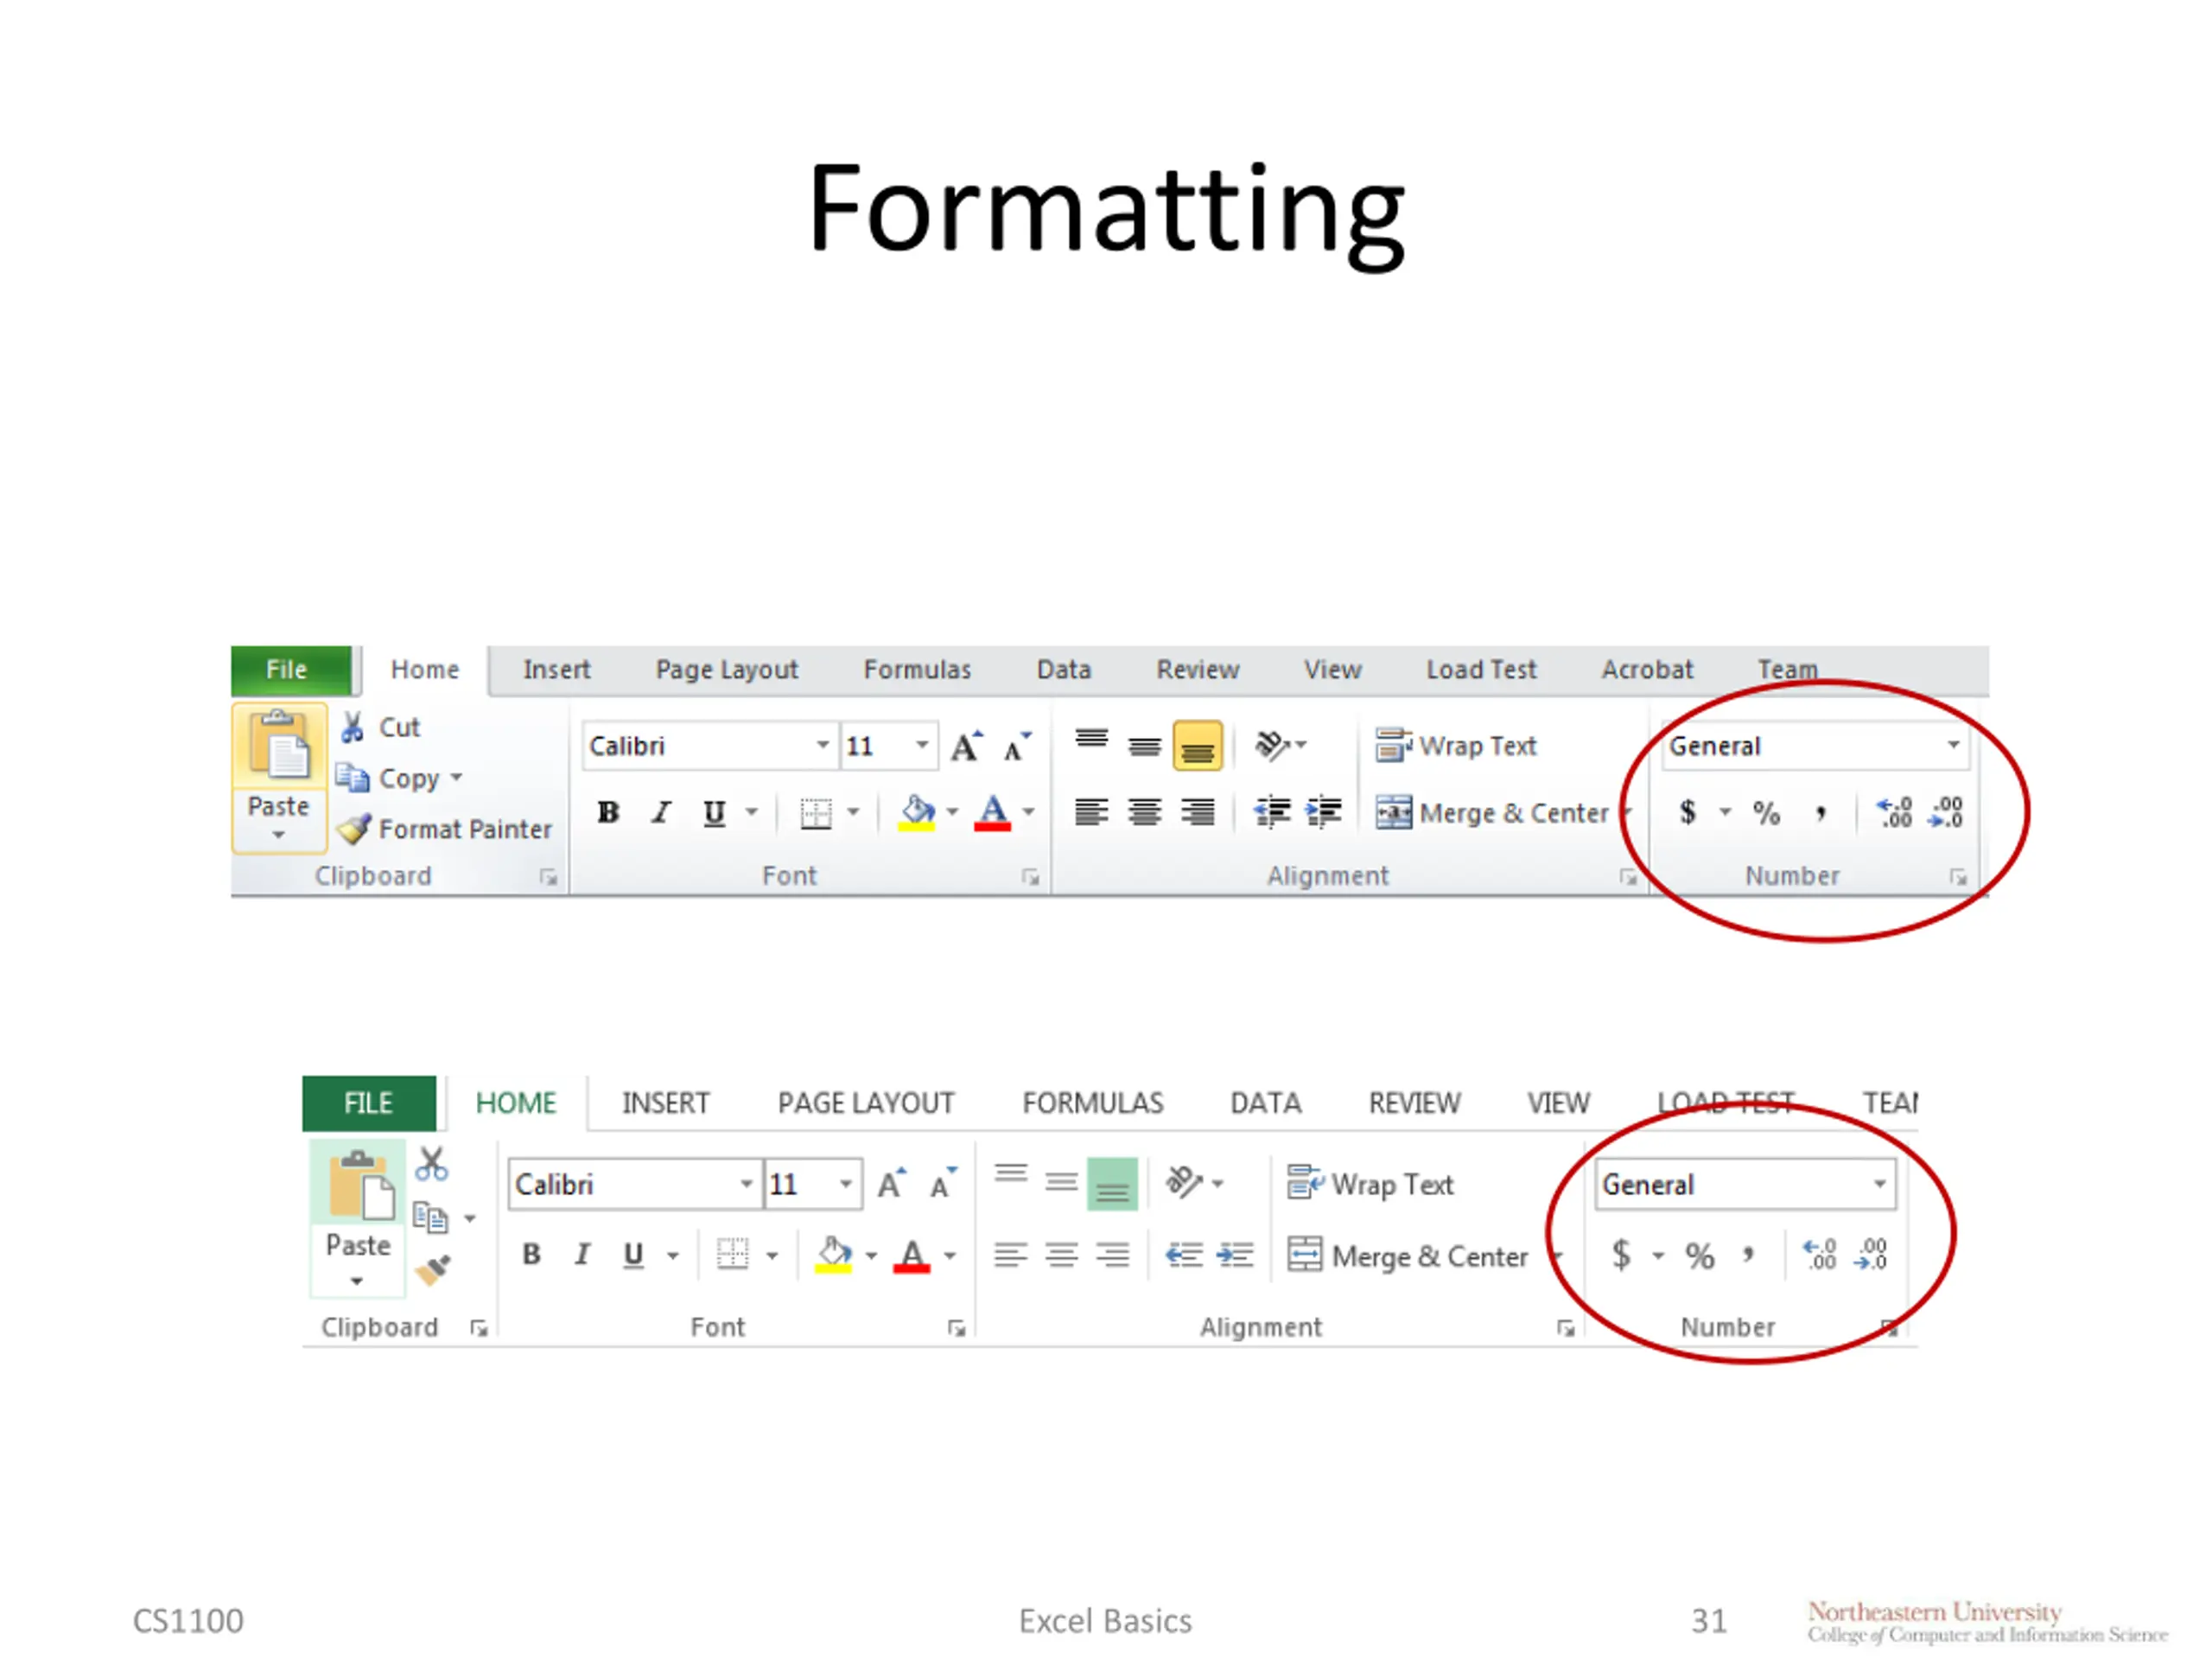The image size is (2212, 1659).
Task: Click yellow fill color bucket in upper ribbon
Action: pos(916,812)
